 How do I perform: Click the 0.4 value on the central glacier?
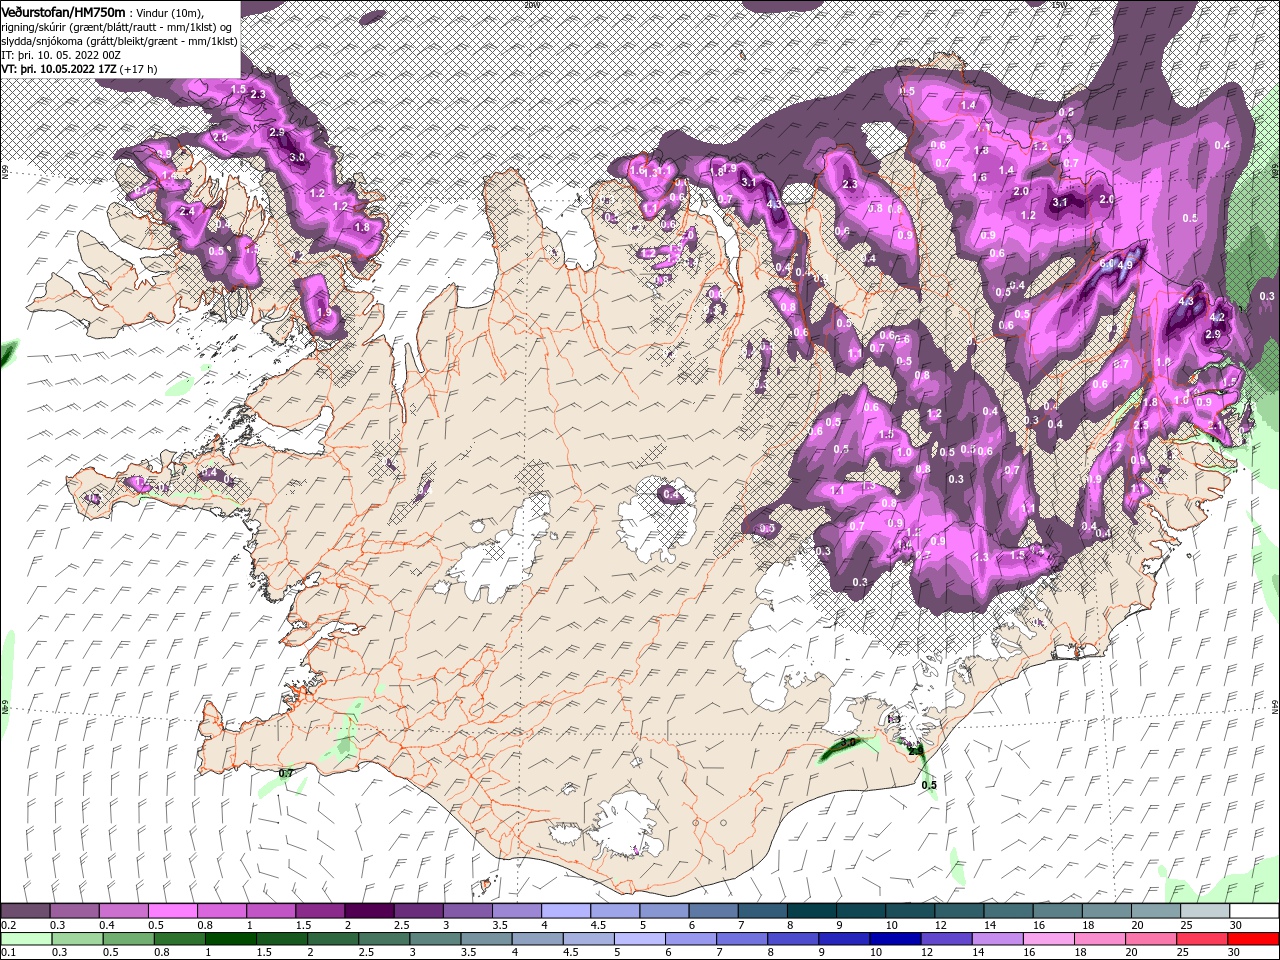click(672, 494)
